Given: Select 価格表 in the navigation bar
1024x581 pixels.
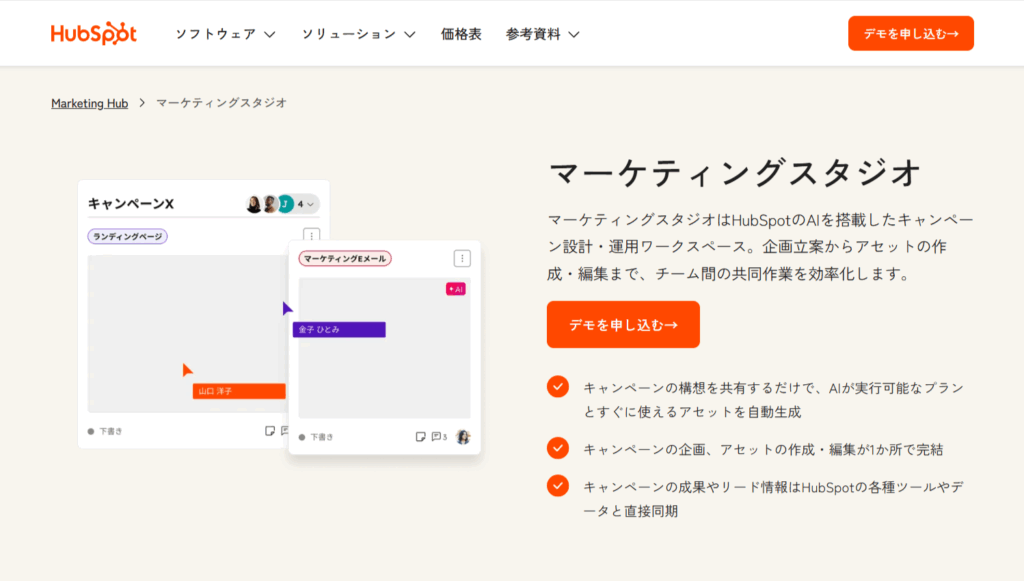Looking at the screenshot, I should click(x=462, y=32).
